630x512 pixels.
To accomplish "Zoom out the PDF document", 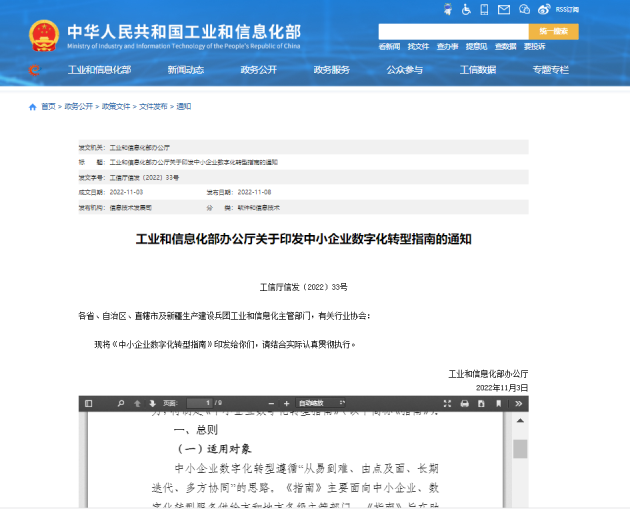I will click(271, 403).
